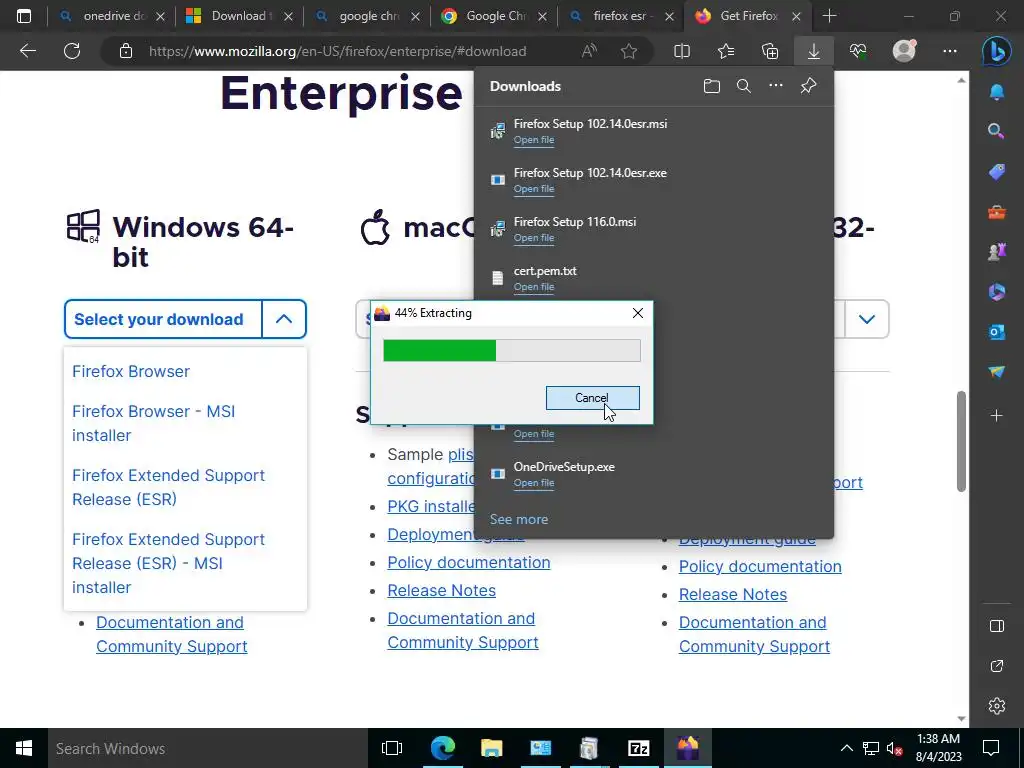This screenshot has height=768, width=1024.
Task: Open the Action Center notifications icon
Action: point(991,748)
